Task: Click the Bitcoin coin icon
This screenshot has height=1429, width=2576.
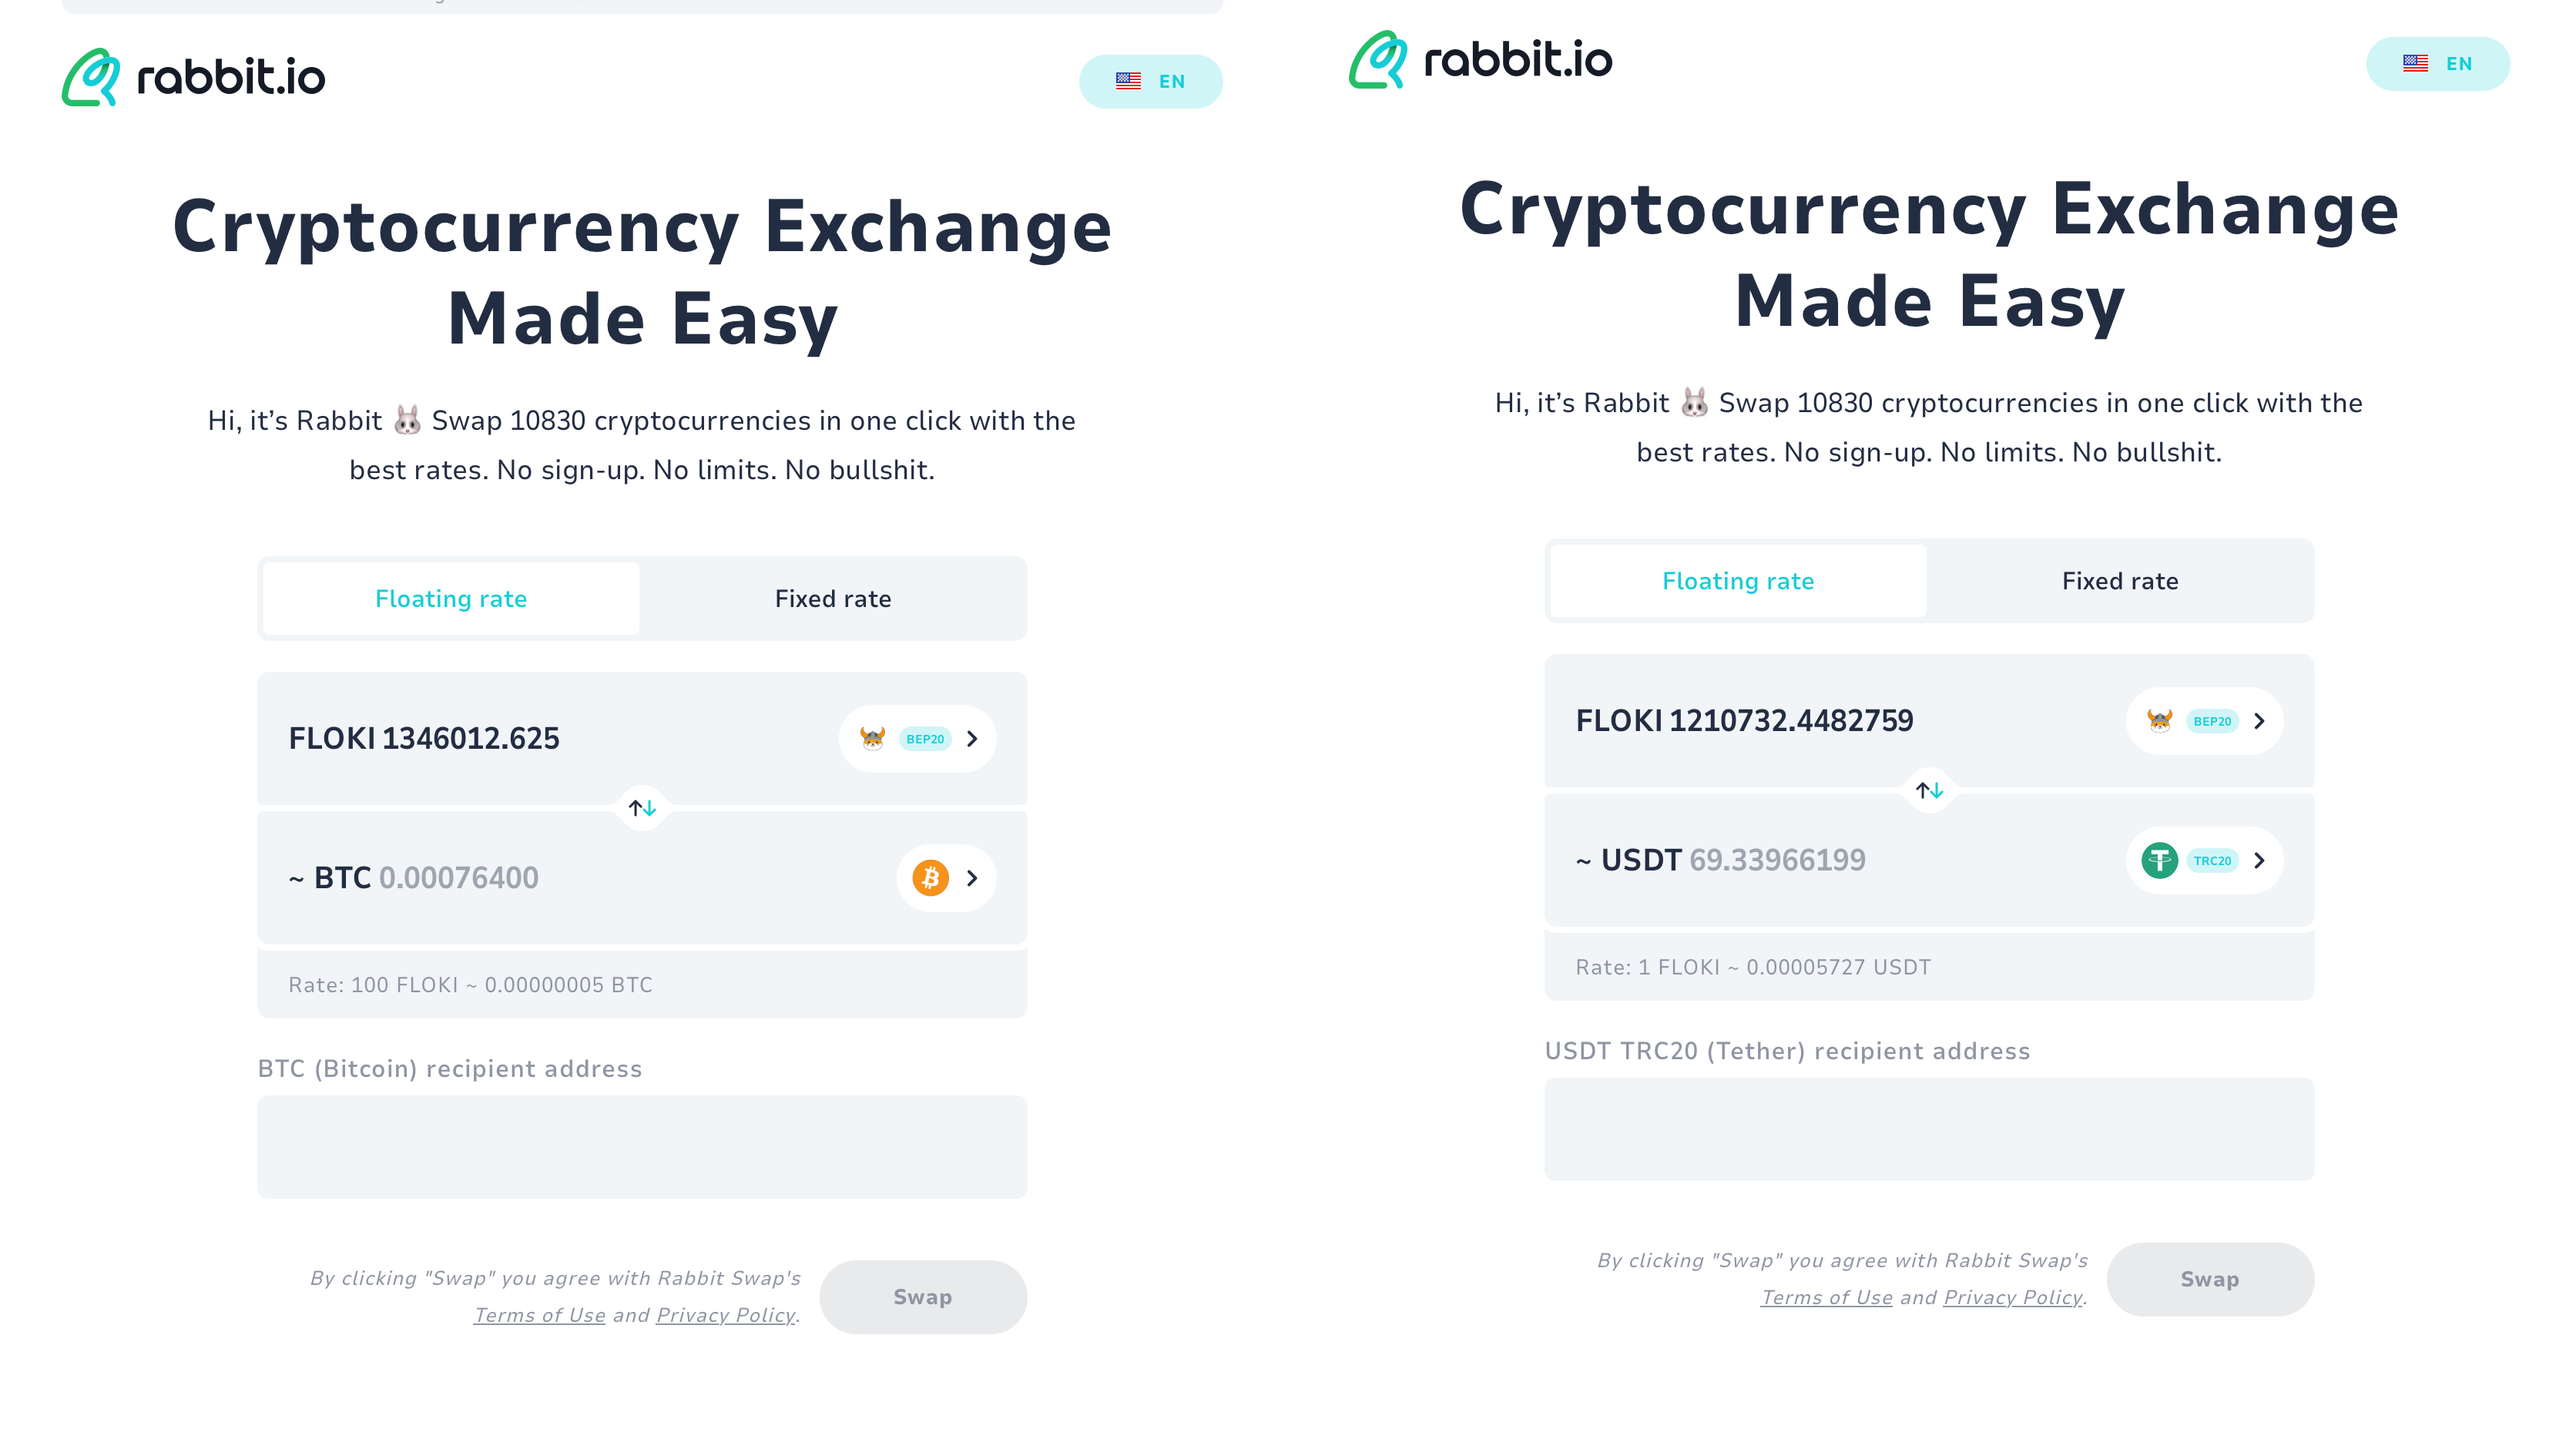Action: (930, 877)
